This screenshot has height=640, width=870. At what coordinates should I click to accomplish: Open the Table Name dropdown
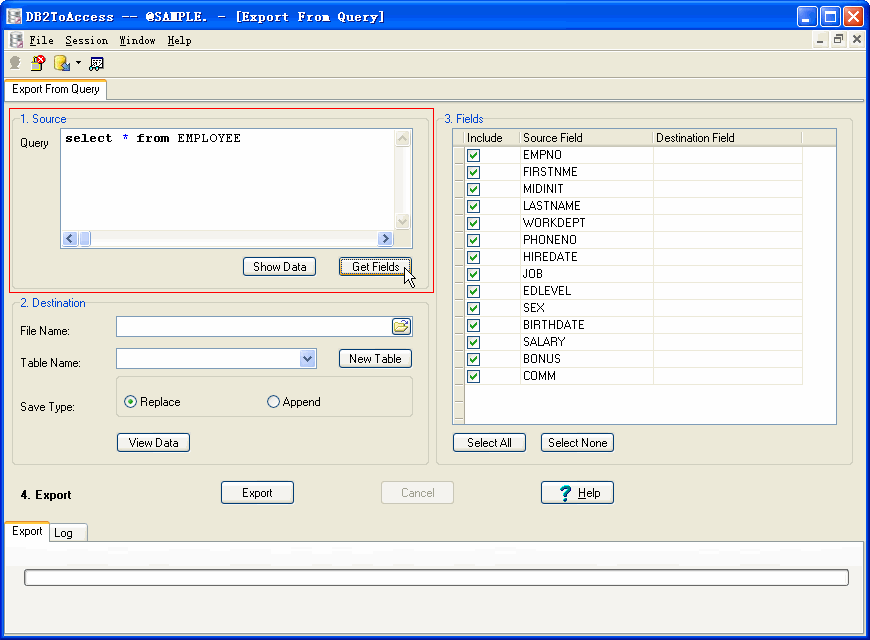307,359
